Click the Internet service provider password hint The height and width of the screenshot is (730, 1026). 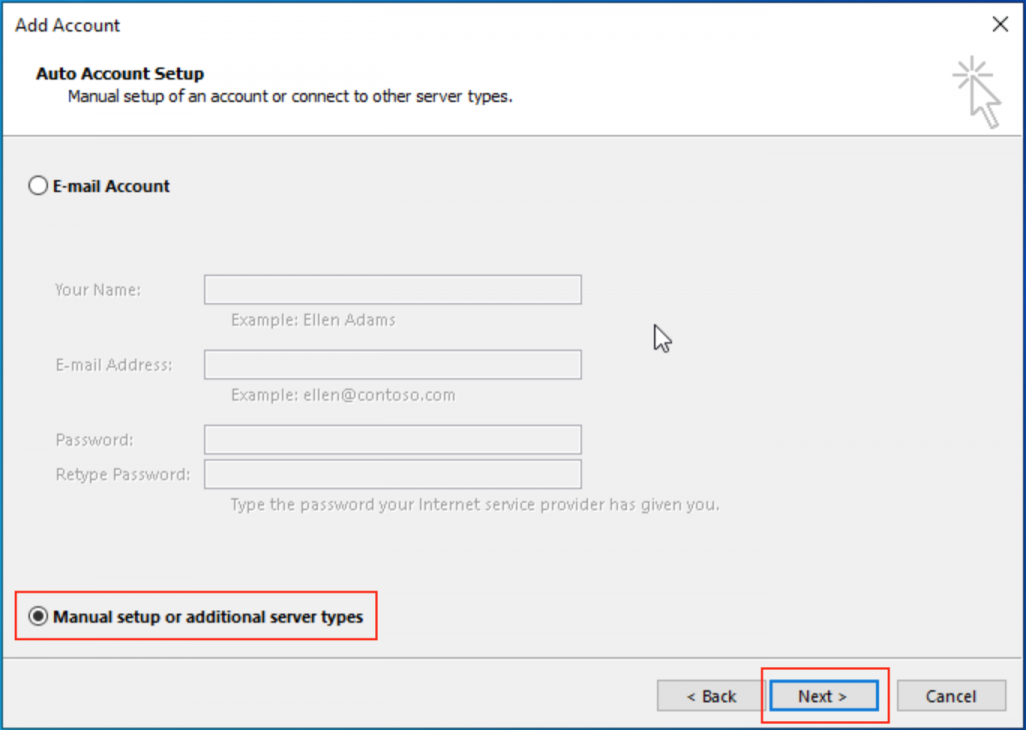474,504
